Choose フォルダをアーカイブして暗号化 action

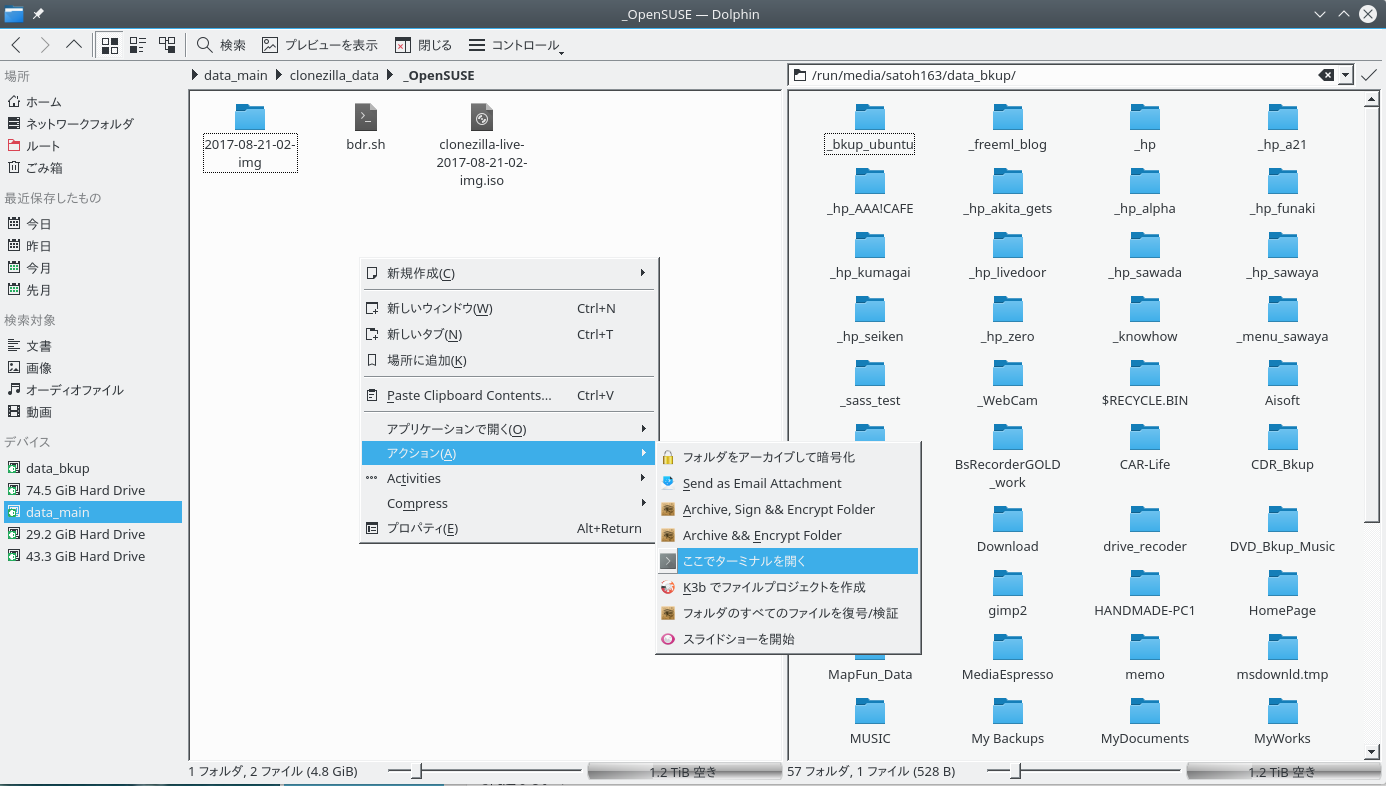787,457
